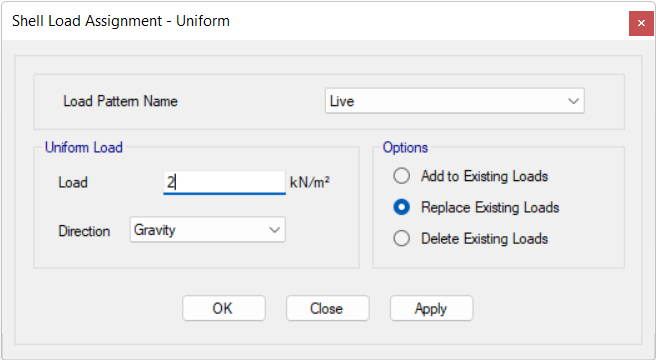Click the Delete Existing Loads label text
The width and height of the screenshot is (656, 360).
tap(484, 239)
